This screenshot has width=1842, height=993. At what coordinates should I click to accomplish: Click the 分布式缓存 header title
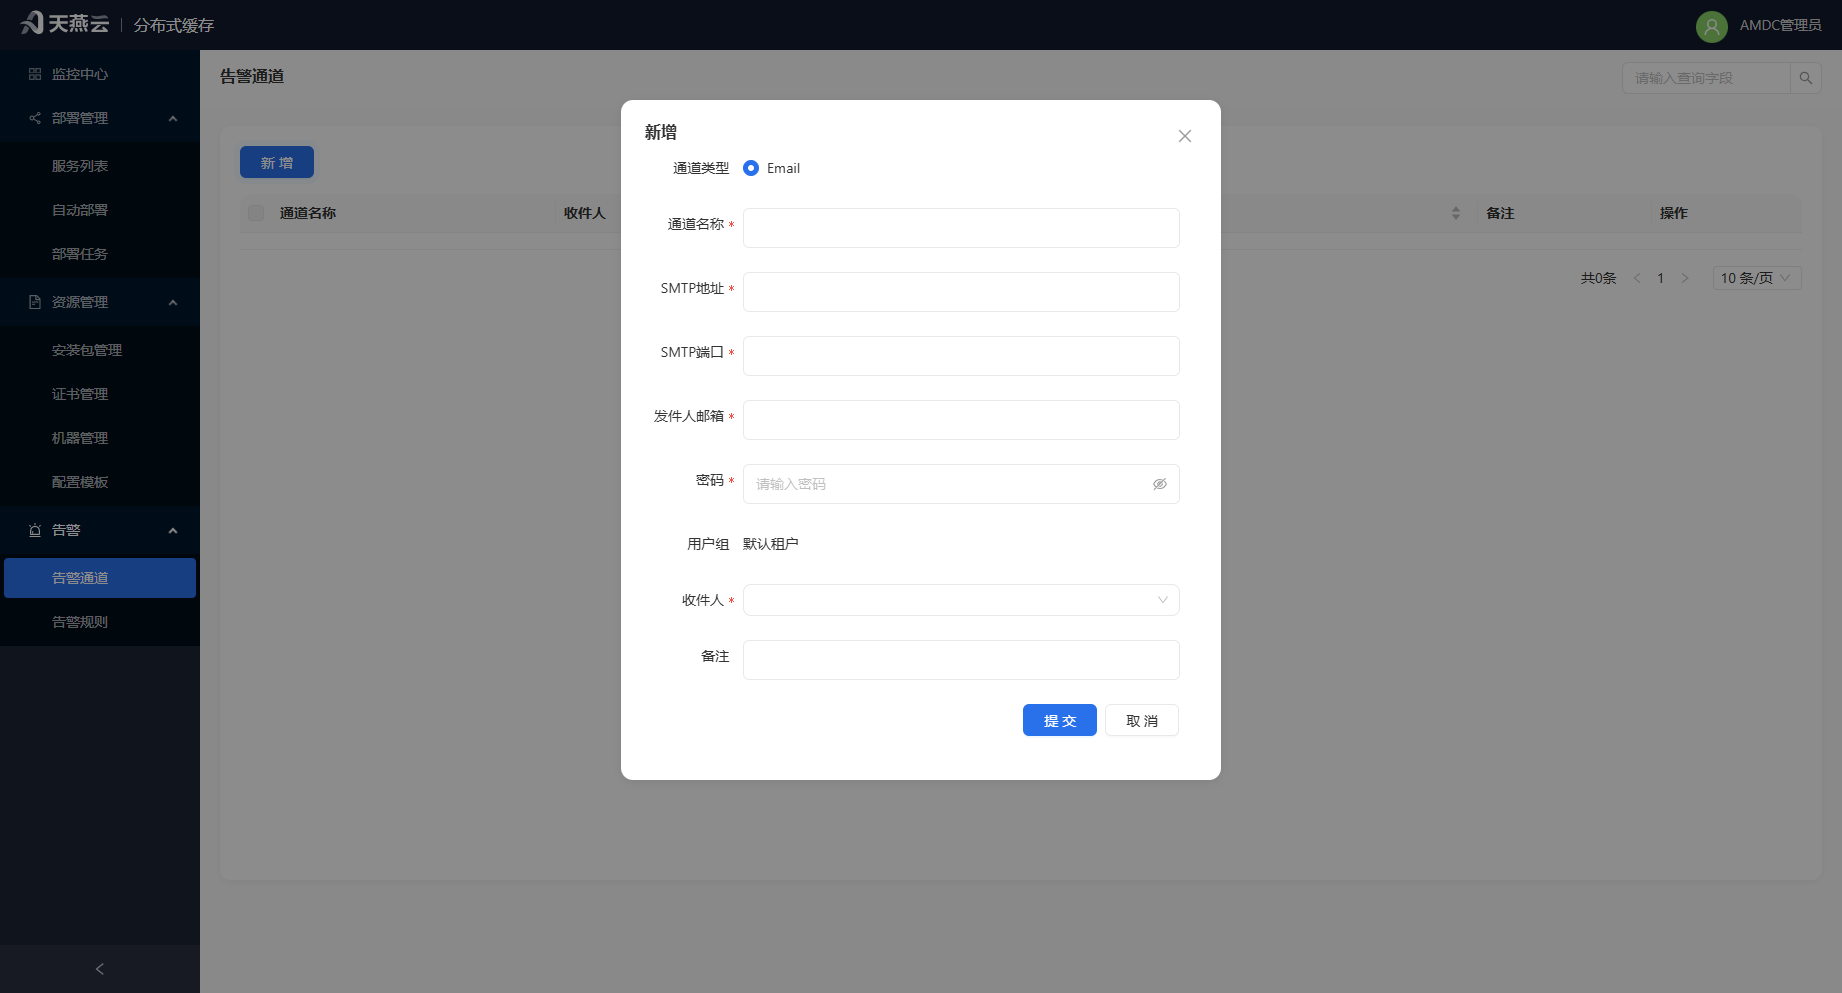174,25
